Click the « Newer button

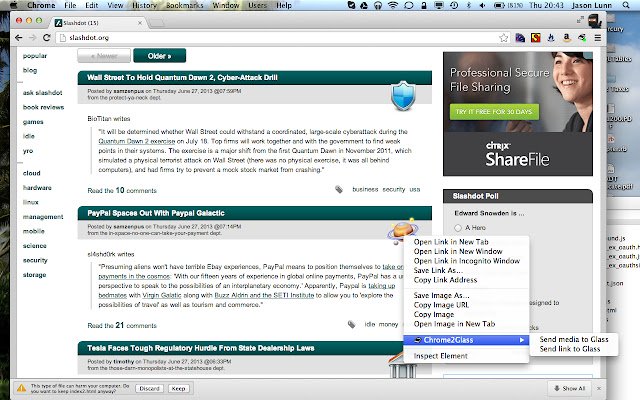tap(104, 56)
